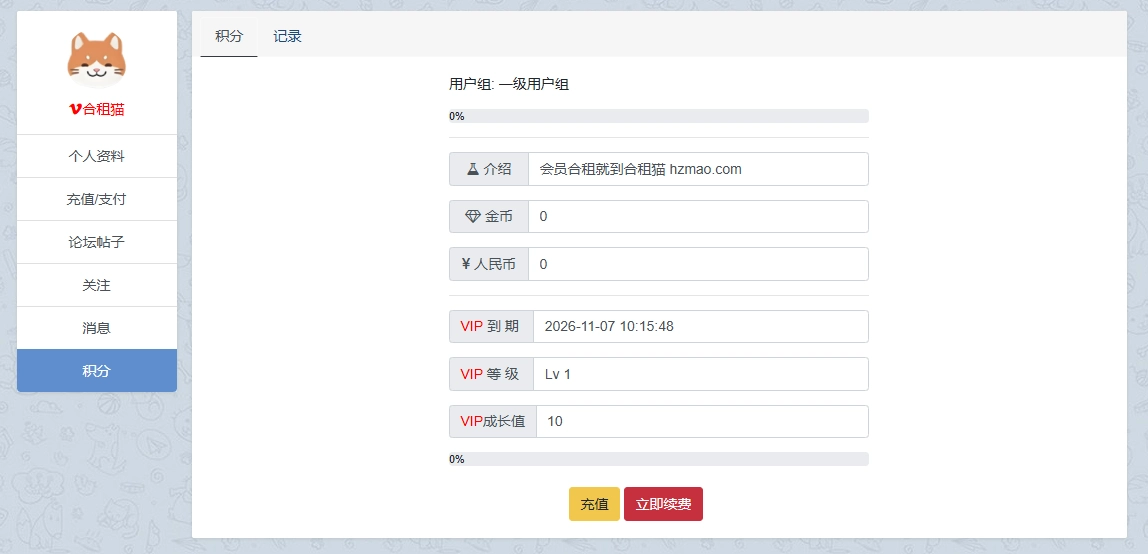Select 论坛帖子 from the sidebar
Viewport: 1148px width, 554px height.
point(97,242)
